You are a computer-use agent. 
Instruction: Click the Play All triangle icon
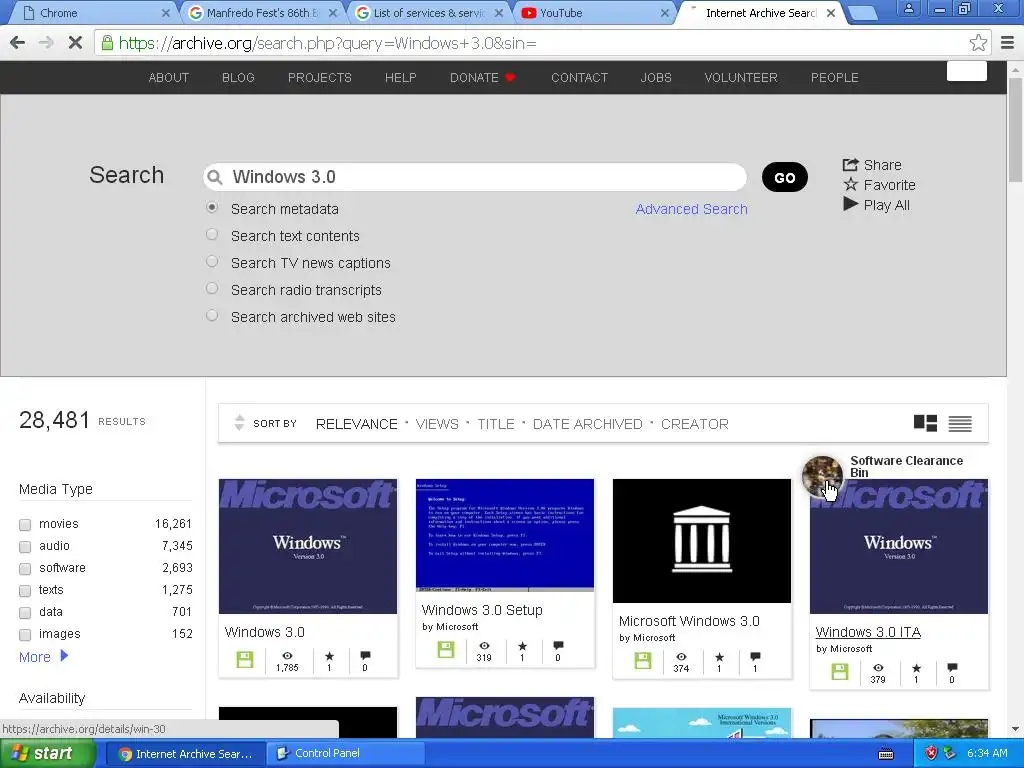click(x=850, y=204)
